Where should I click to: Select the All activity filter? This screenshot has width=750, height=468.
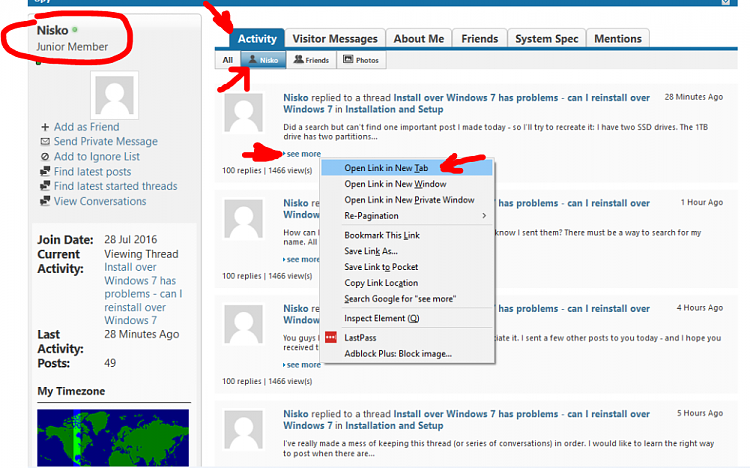228,60
